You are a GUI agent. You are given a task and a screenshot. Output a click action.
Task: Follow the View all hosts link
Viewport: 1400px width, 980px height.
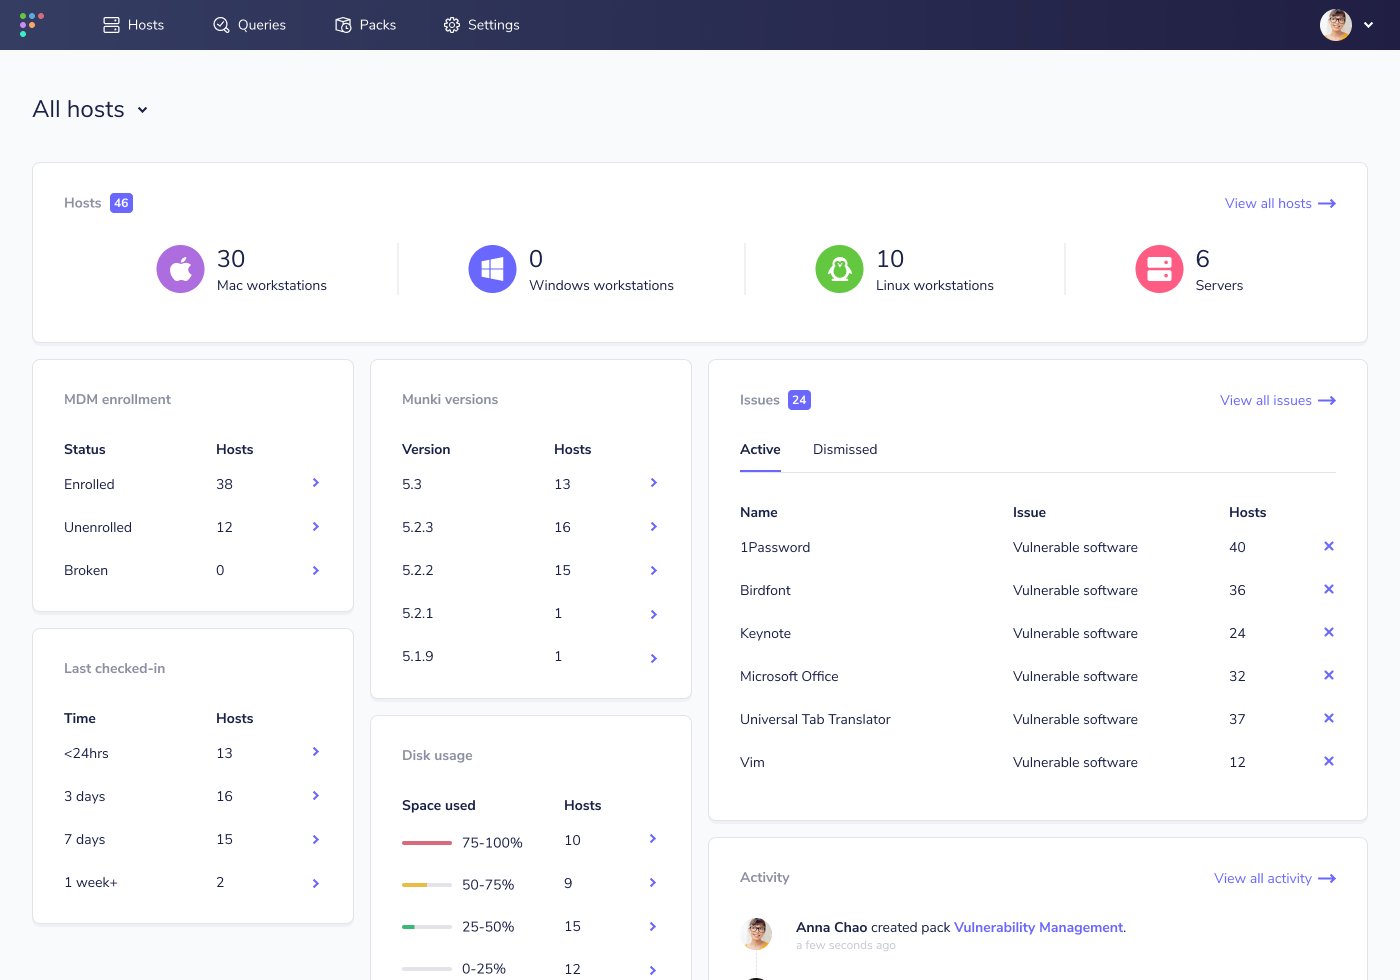(x=1270, y=203)
